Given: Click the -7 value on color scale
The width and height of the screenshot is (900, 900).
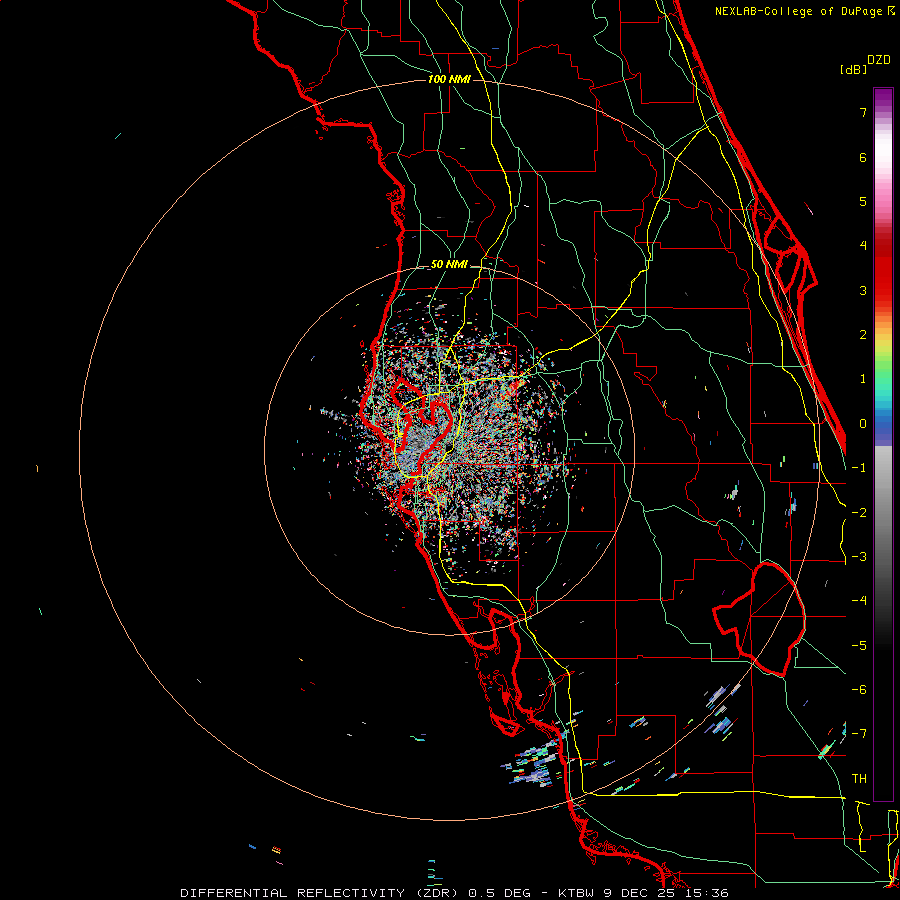Looking at the screenshot, I should coord(859,734).
